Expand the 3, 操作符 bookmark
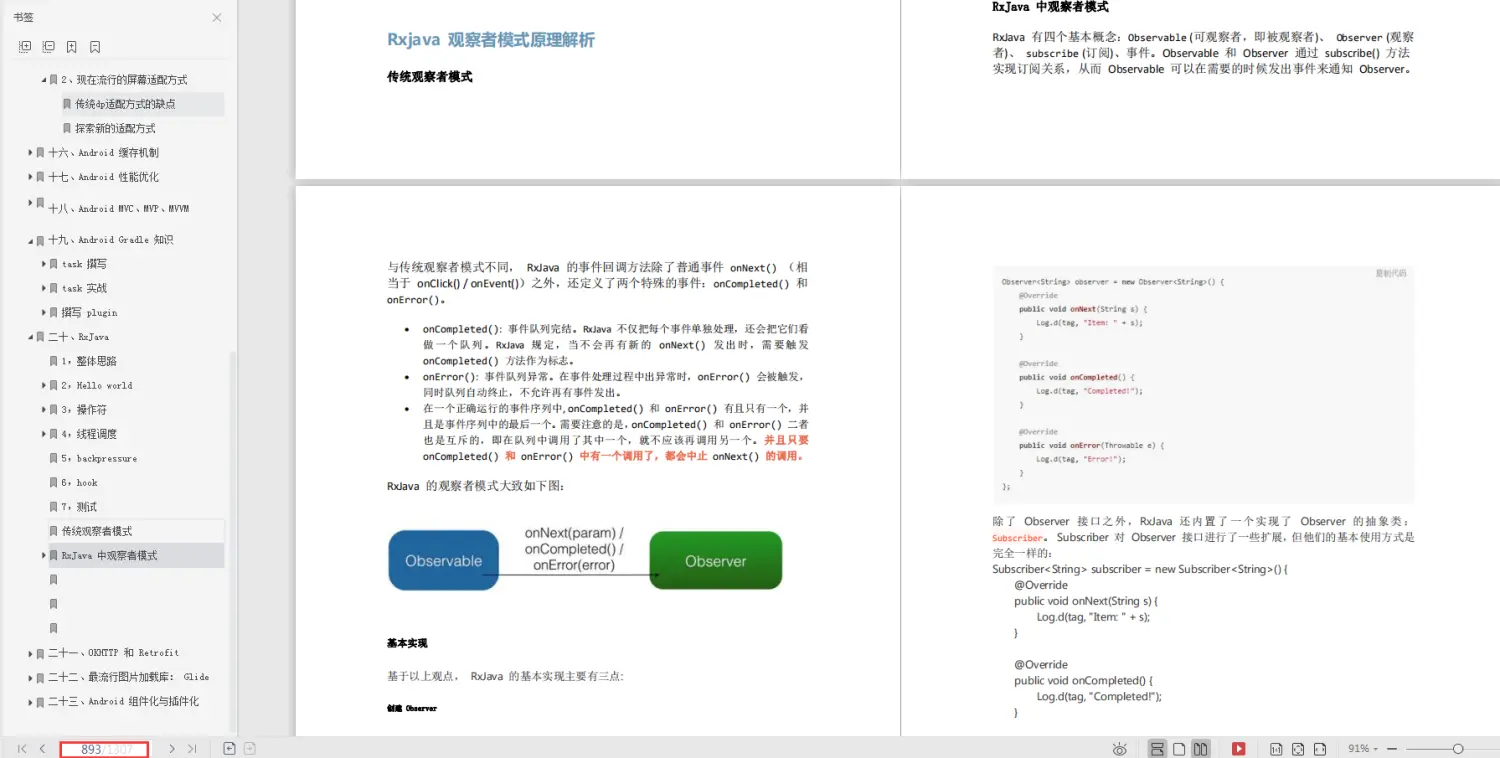The width and height of the screenshot is (1500, 758). click(44, 410)
